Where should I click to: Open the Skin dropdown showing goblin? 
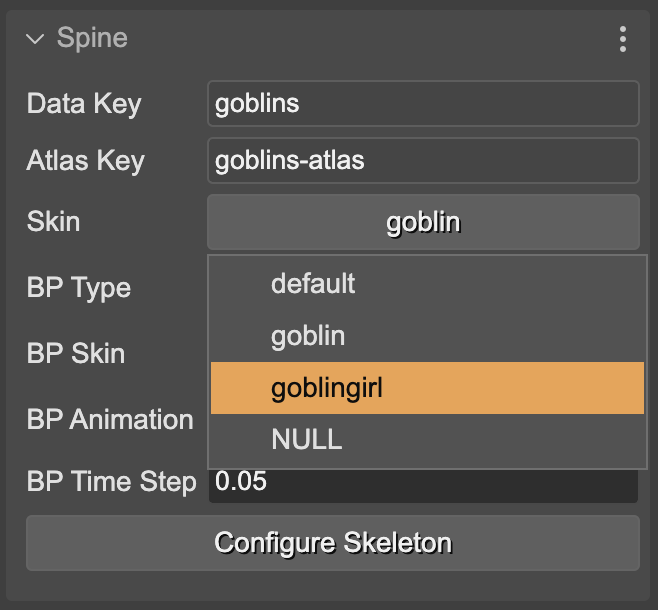(x=422, y=222)
